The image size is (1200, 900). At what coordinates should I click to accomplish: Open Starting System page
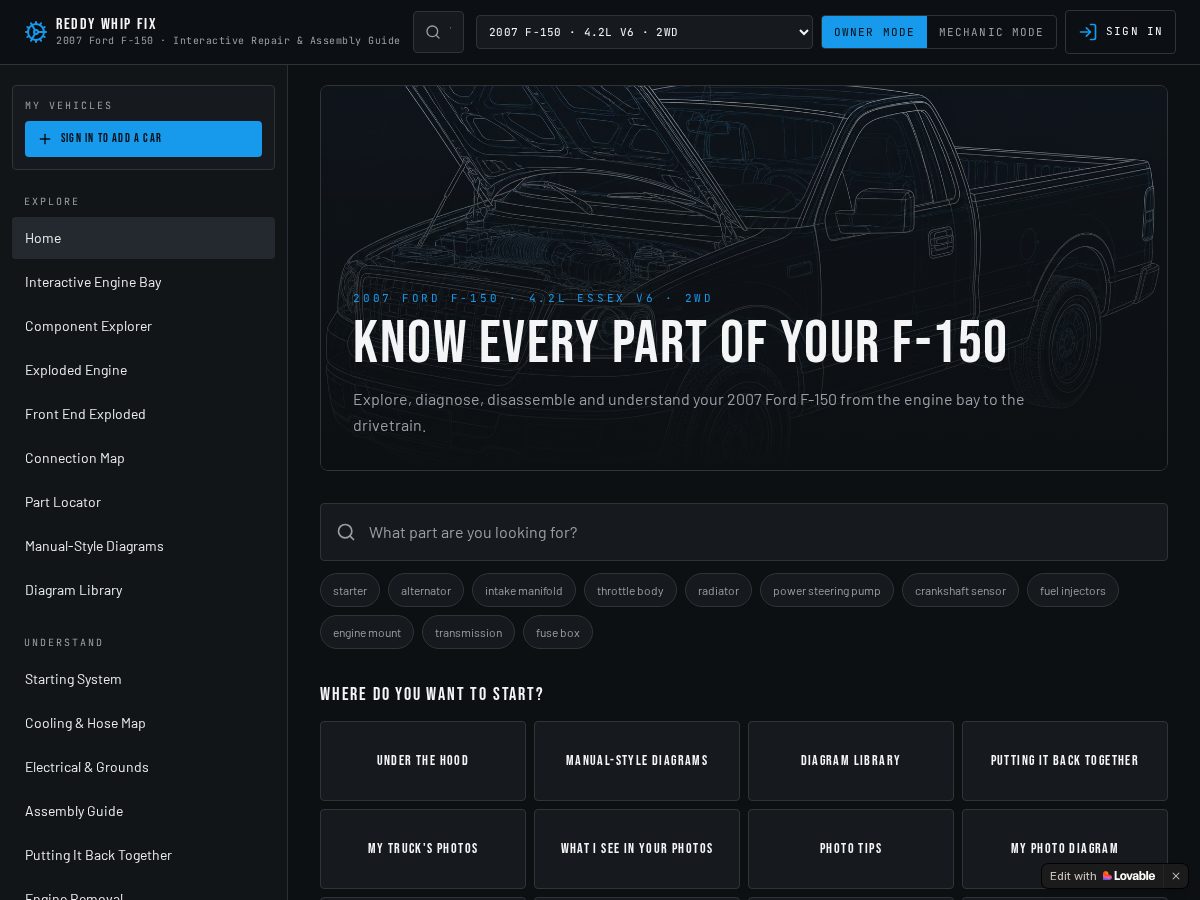click(143, 679)
